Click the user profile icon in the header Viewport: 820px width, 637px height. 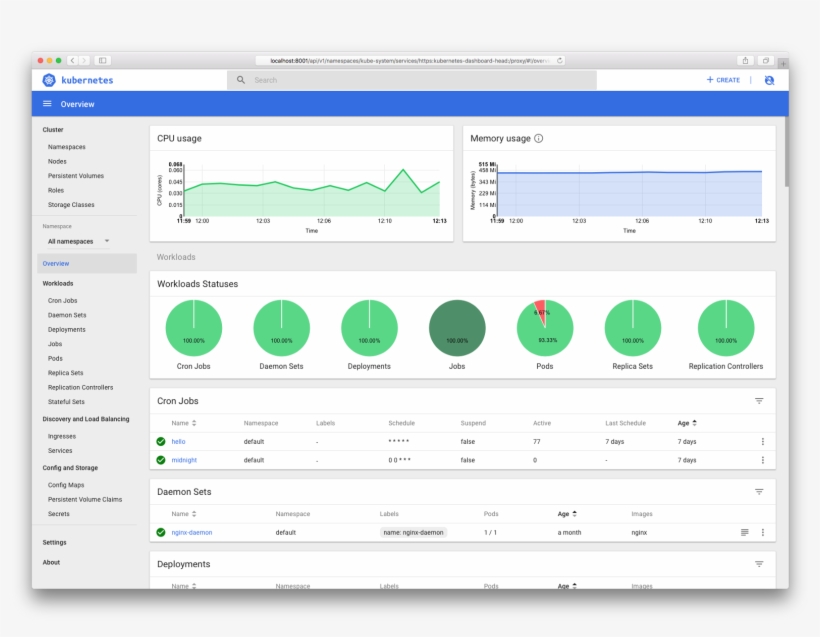pos(768,81)
